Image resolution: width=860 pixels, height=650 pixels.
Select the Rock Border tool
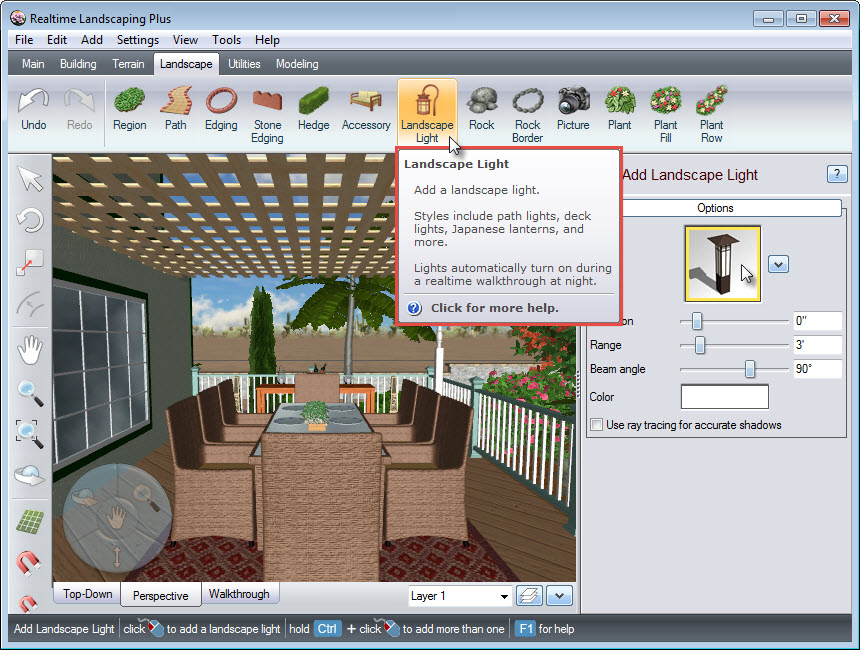click(528, 114)
